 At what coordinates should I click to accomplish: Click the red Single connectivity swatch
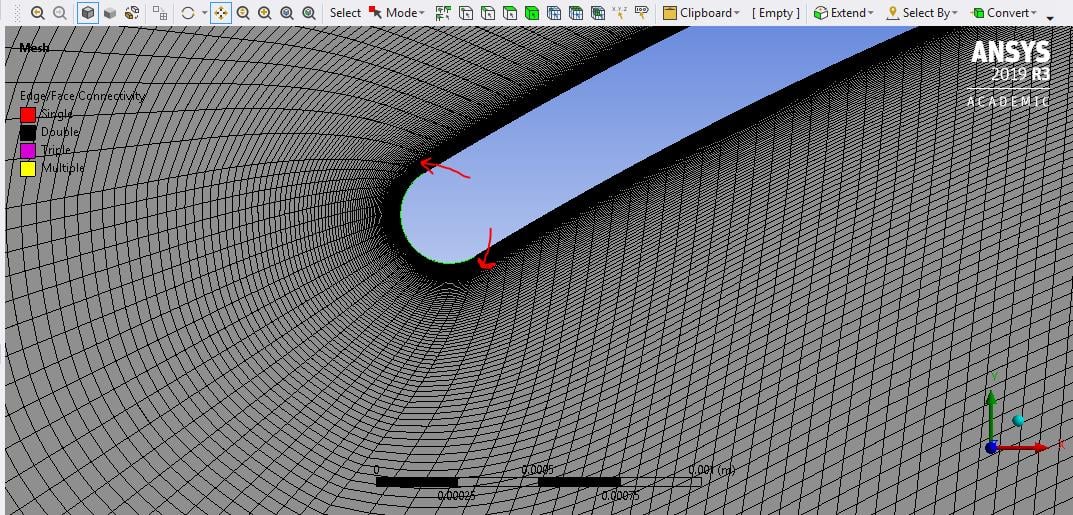coord(27,114)
